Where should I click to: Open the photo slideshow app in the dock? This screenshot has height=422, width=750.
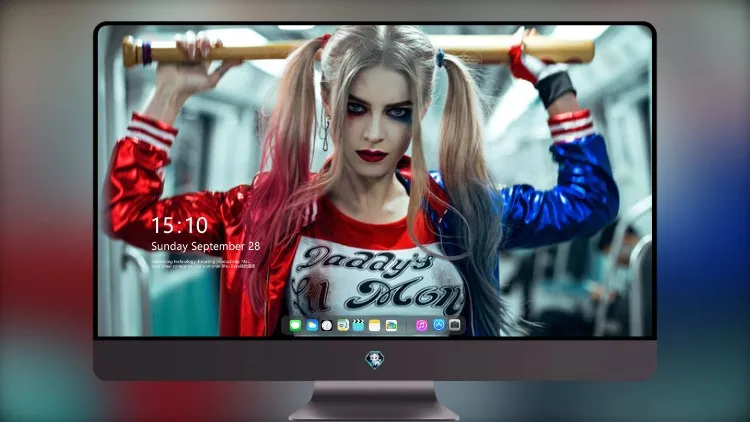click(391, 325)
